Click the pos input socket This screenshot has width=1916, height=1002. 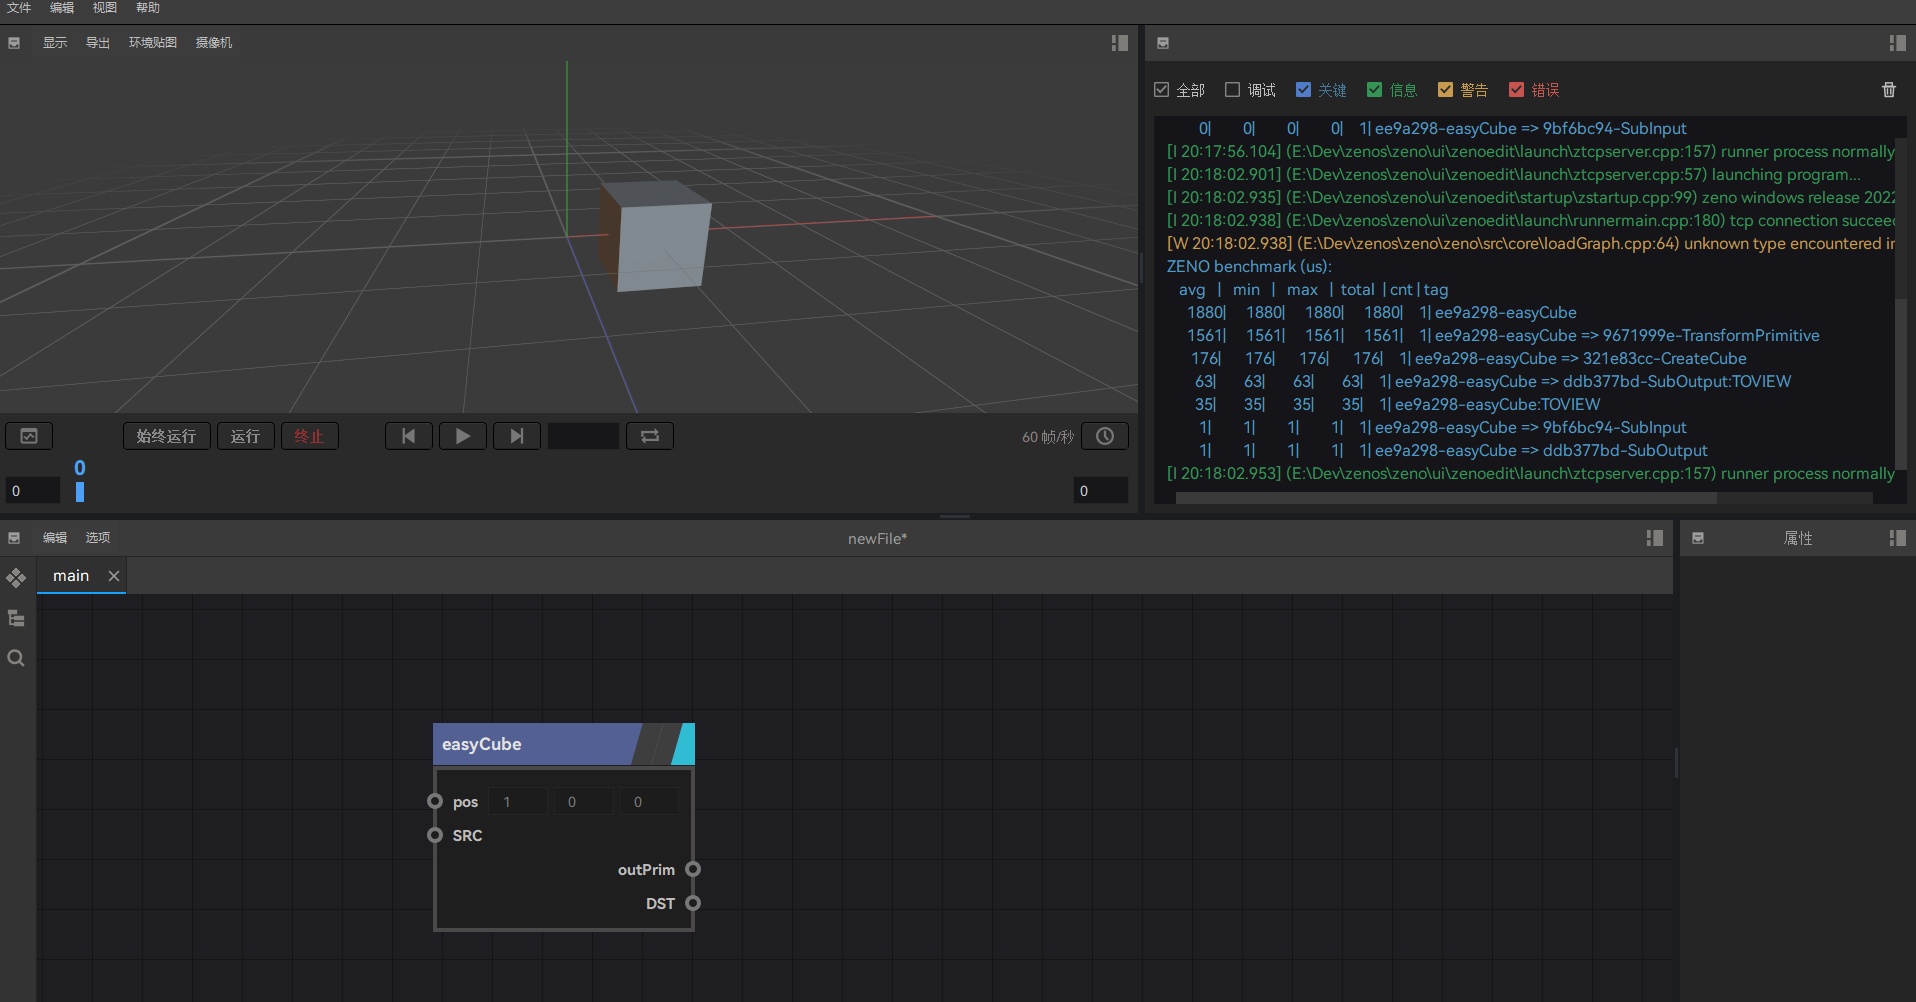click(435, 801)
